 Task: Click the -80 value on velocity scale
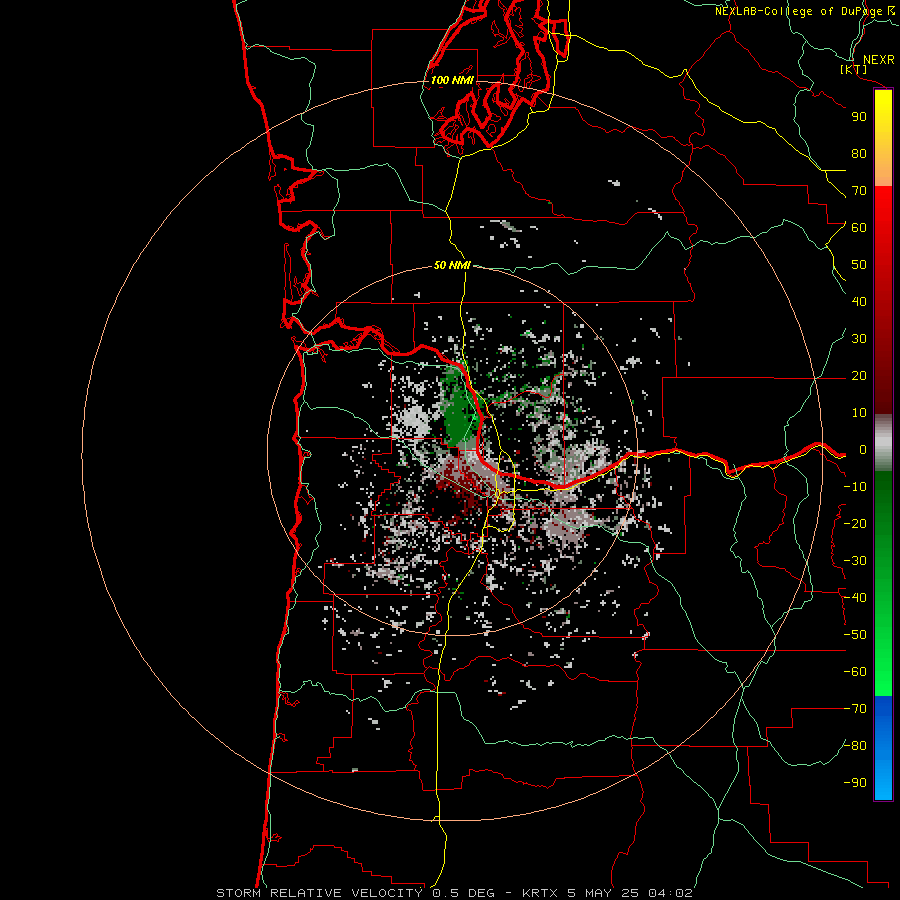point(855,746)
